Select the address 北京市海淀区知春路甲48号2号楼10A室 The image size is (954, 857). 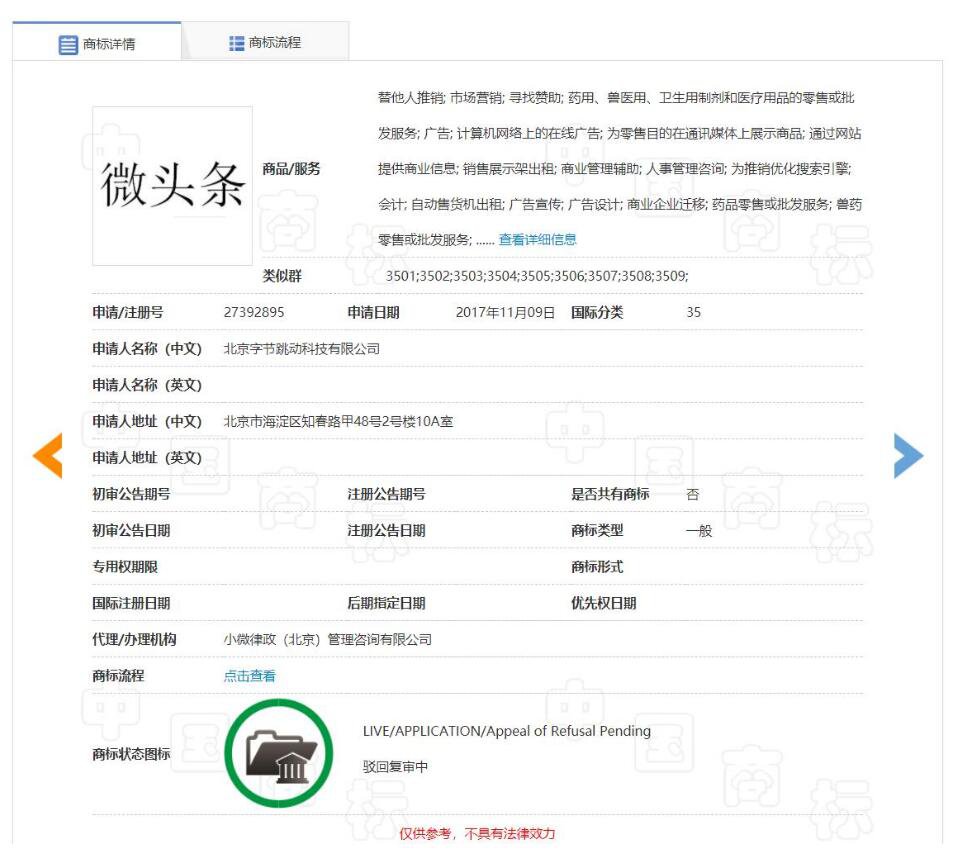click(338, 422)
